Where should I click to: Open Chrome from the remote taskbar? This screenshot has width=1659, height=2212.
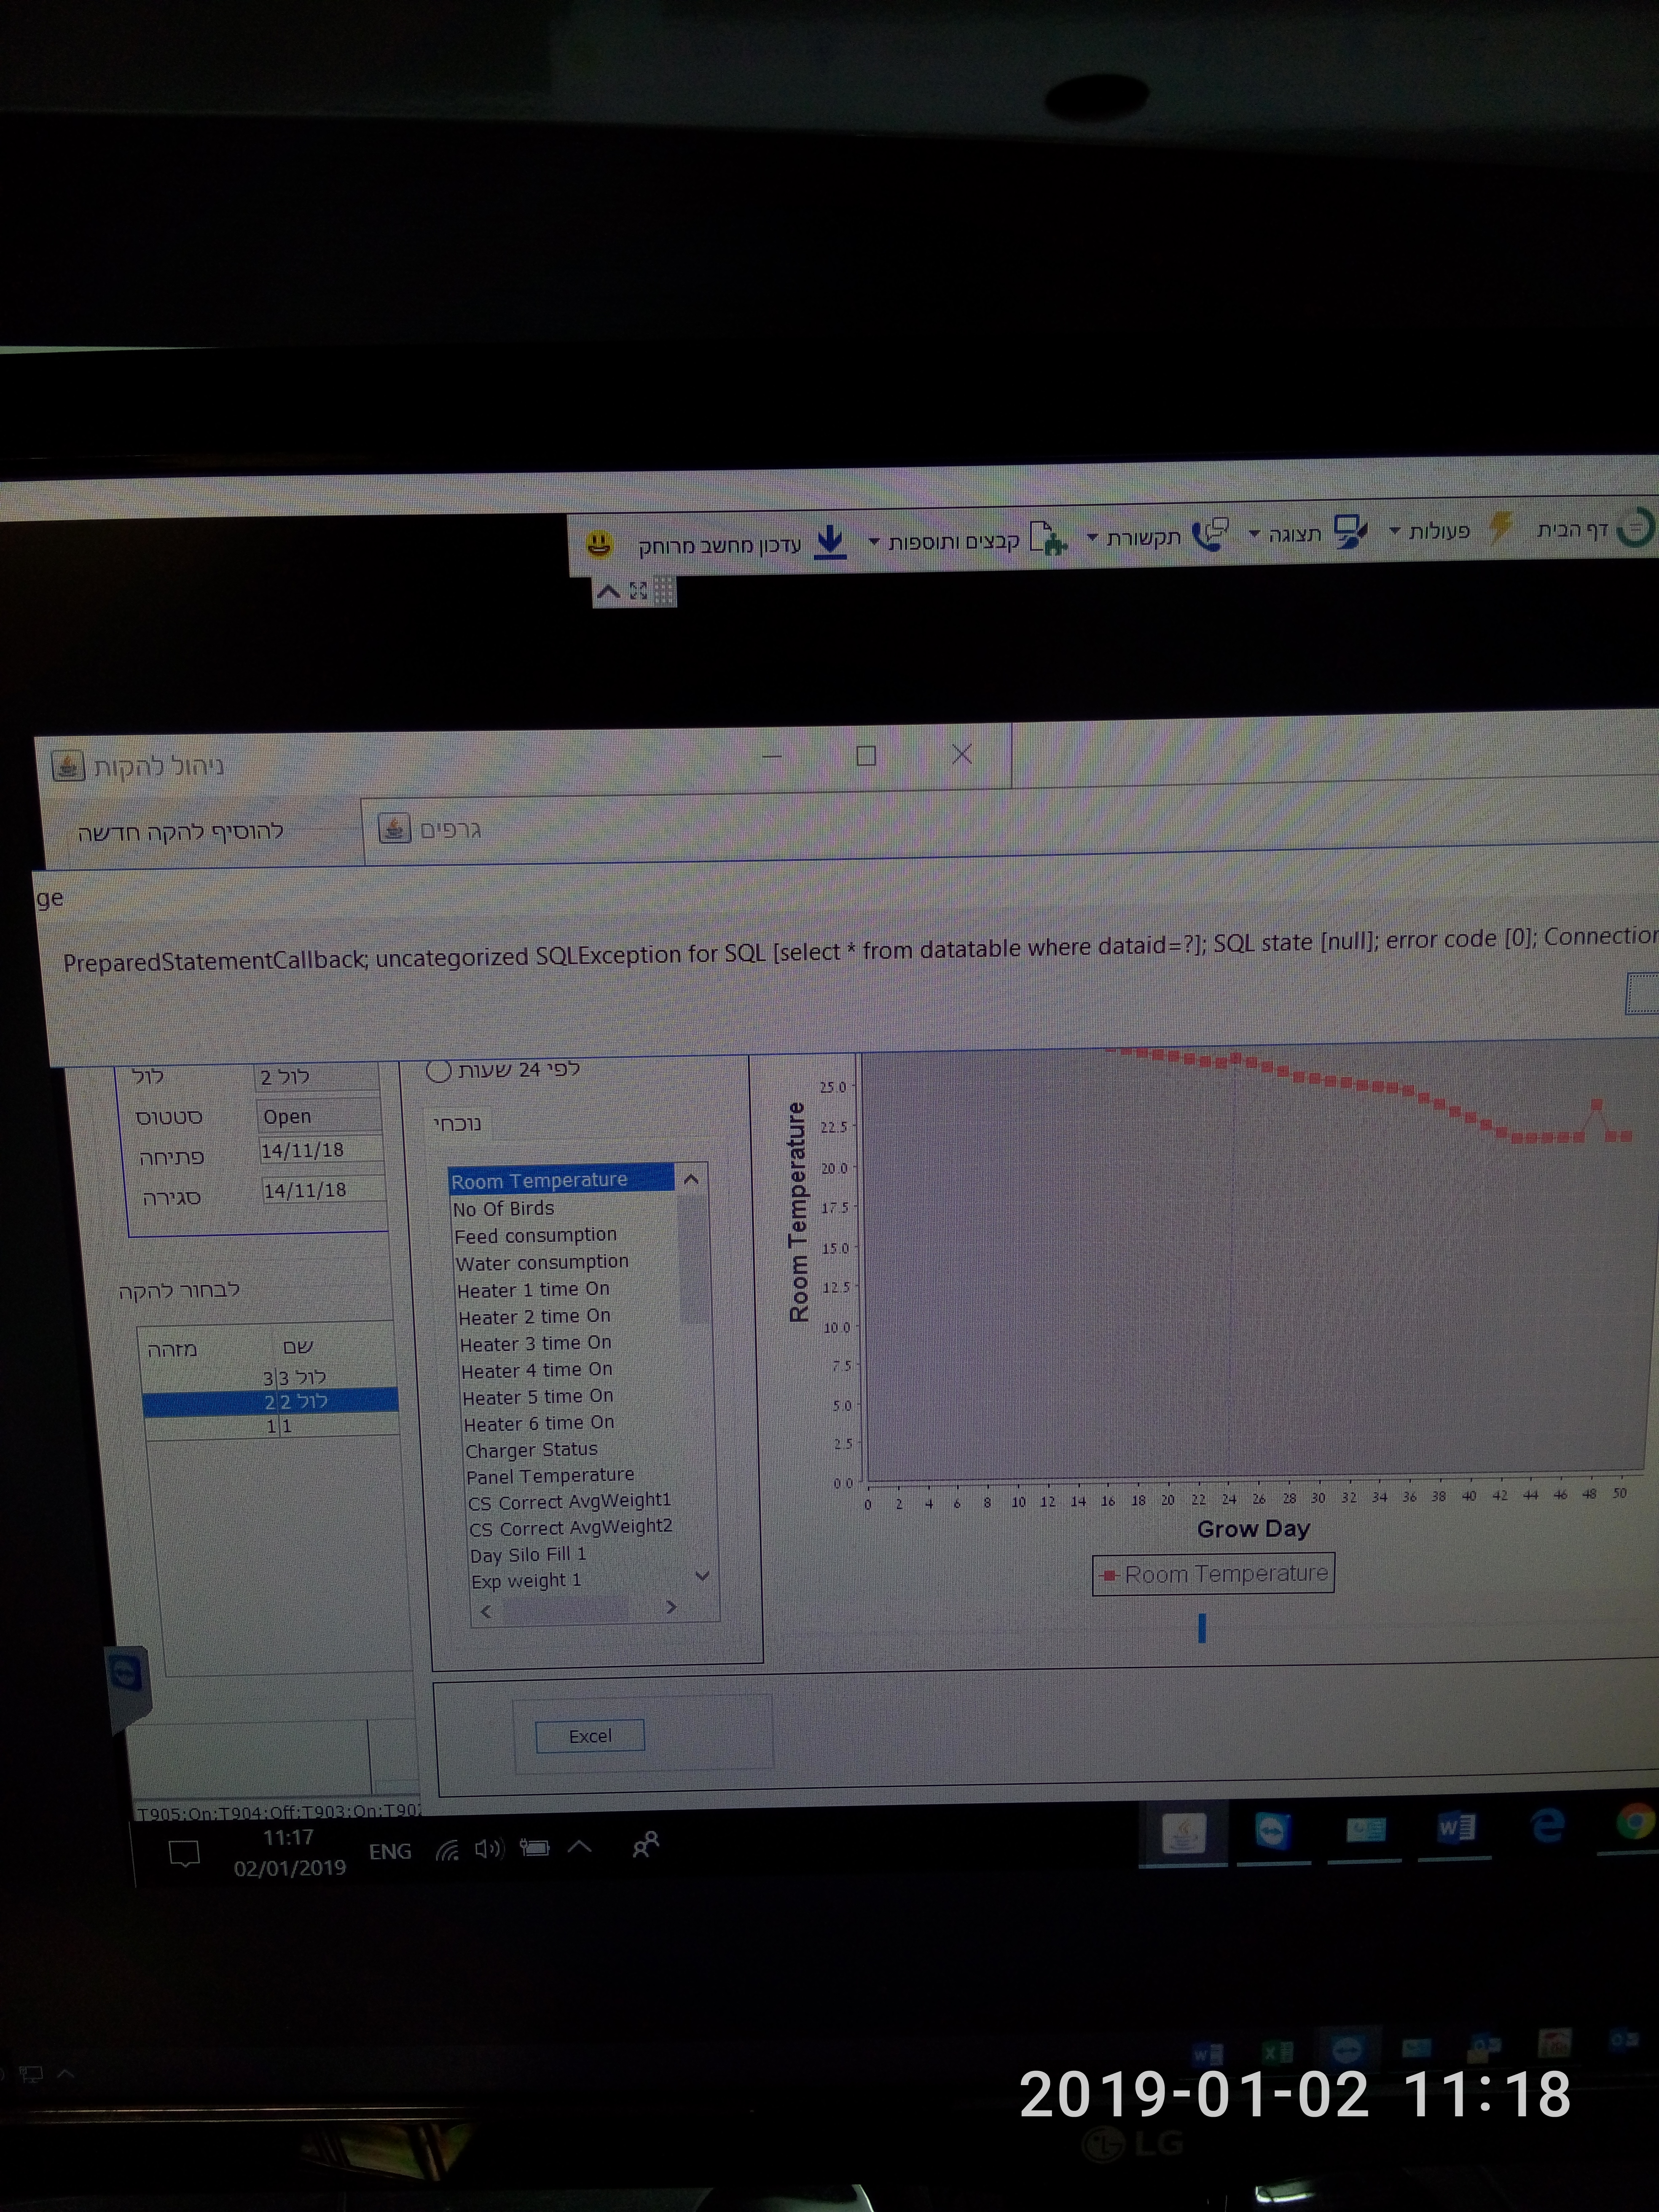coord(1635,1823)
